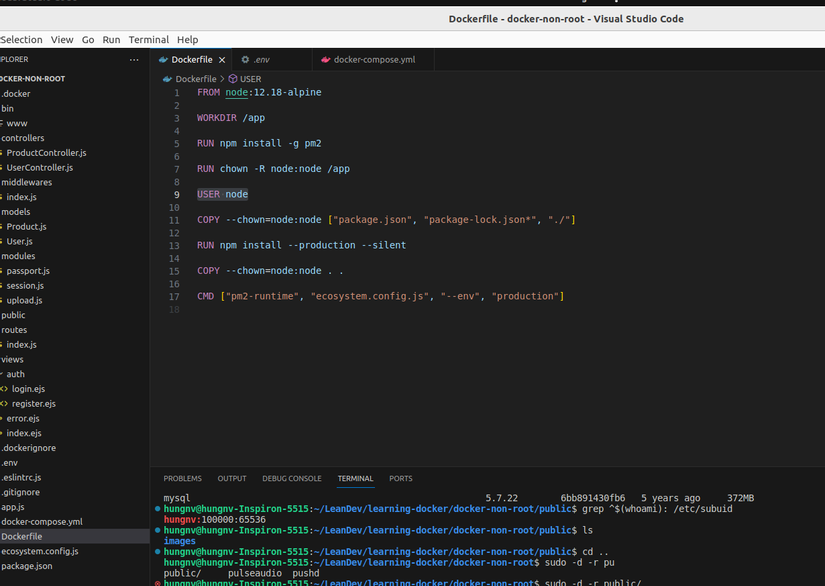Click the login.ejs file icon in Explorer
825x586 pixels.
pos(4,389)
